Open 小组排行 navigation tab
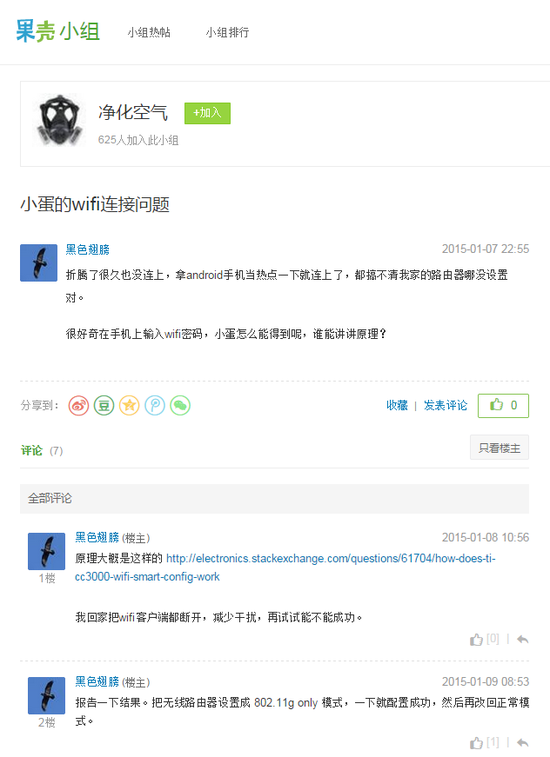This screenshot has height=757, width=550. coord(227,32)
